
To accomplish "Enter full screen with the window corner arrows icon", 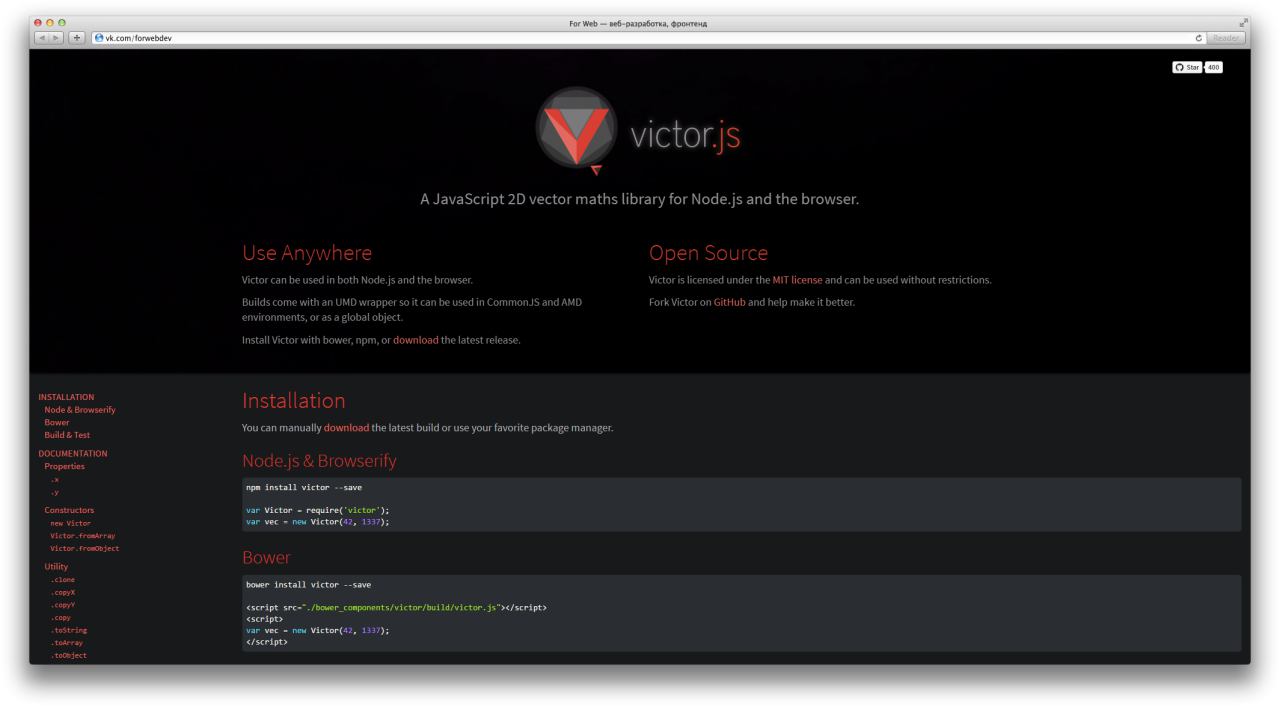I will point(1244,23).
